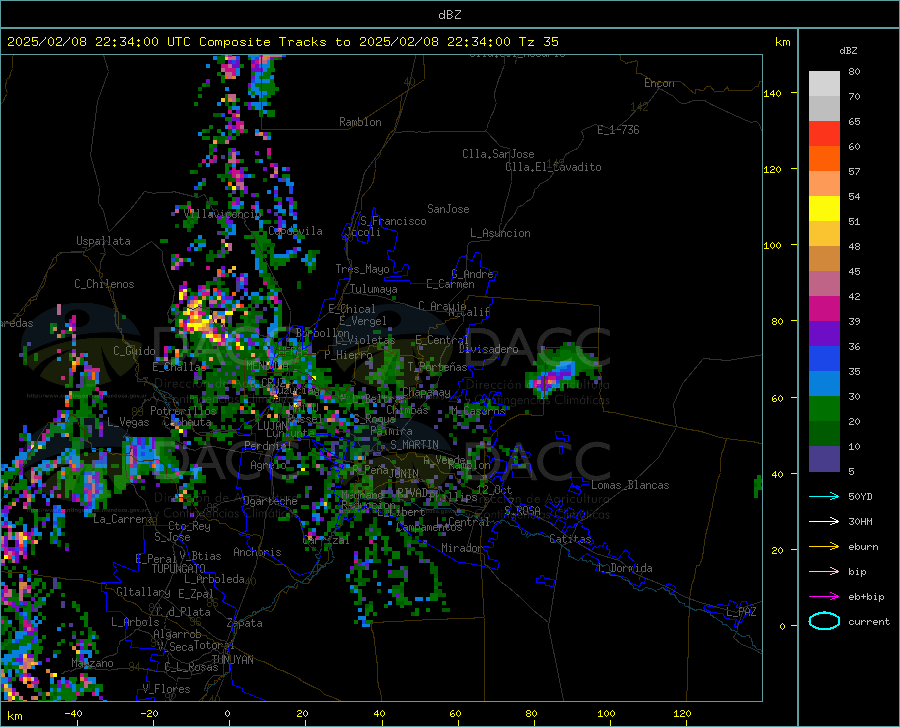
Task: Click the Ramblon label in the north
Action: tap(360, 122)
